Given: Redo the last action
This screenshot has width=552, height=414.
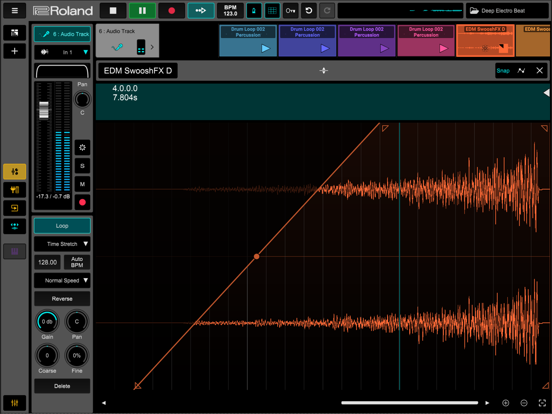Looking at the screenshot, I should click(327, 11).
